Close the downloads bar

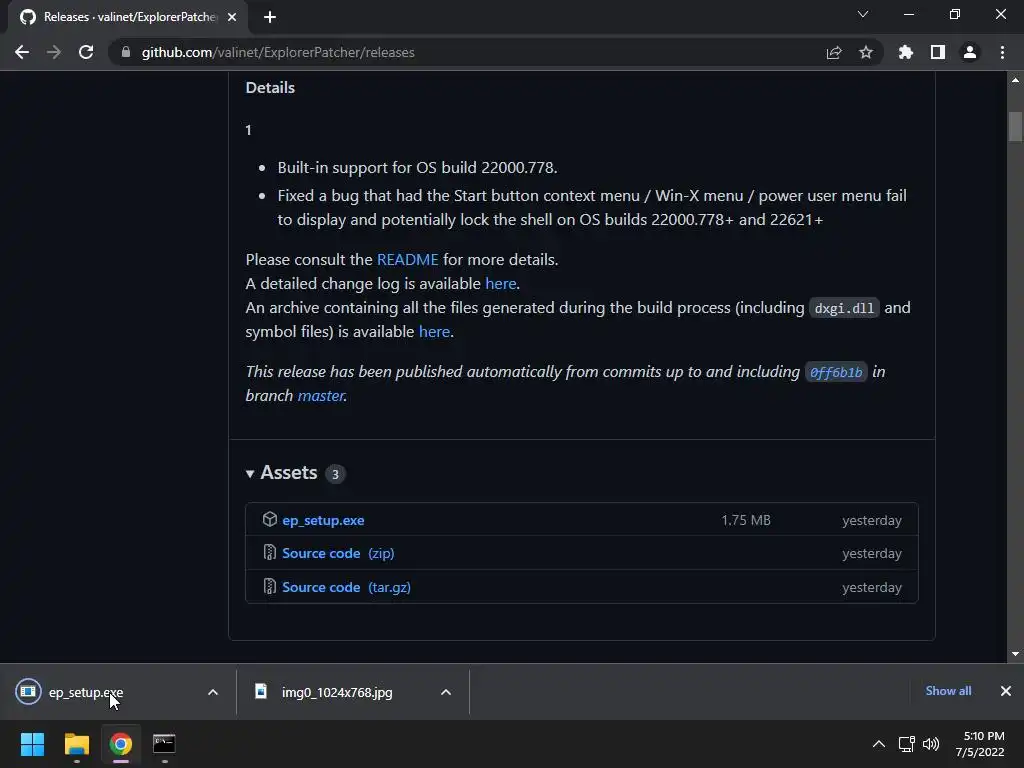tap(1006, 691)
